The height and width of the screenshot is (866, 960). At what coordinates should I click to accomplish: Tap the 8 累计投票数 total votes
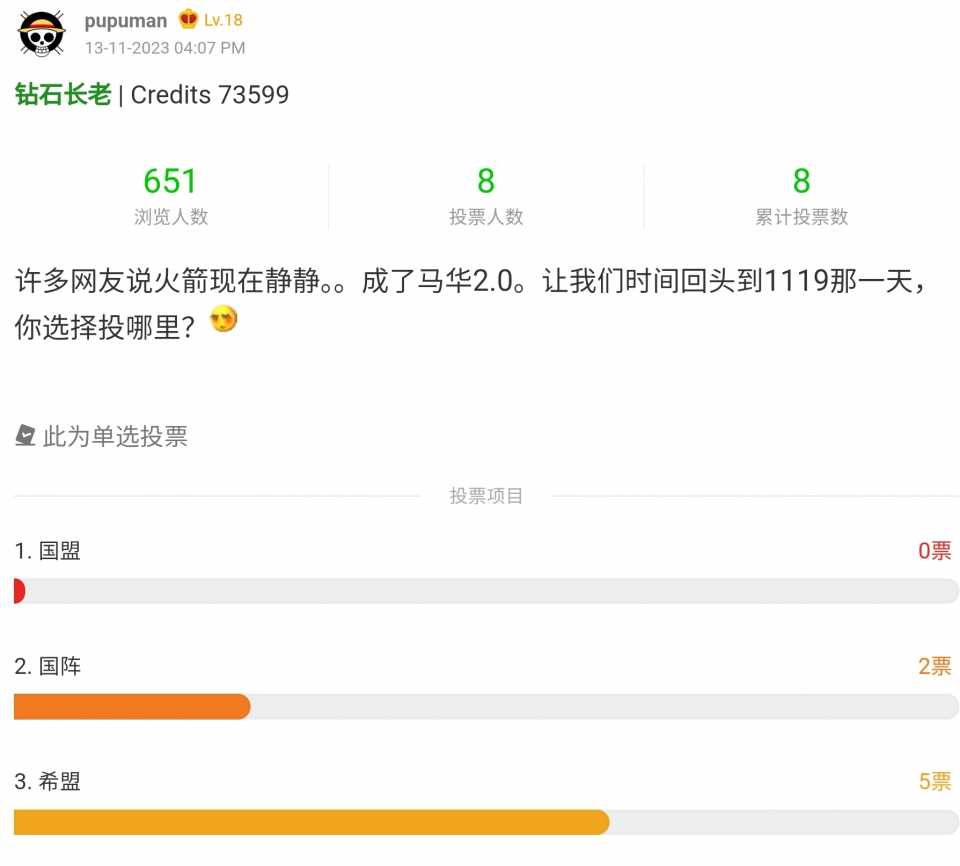pos(801,196)
